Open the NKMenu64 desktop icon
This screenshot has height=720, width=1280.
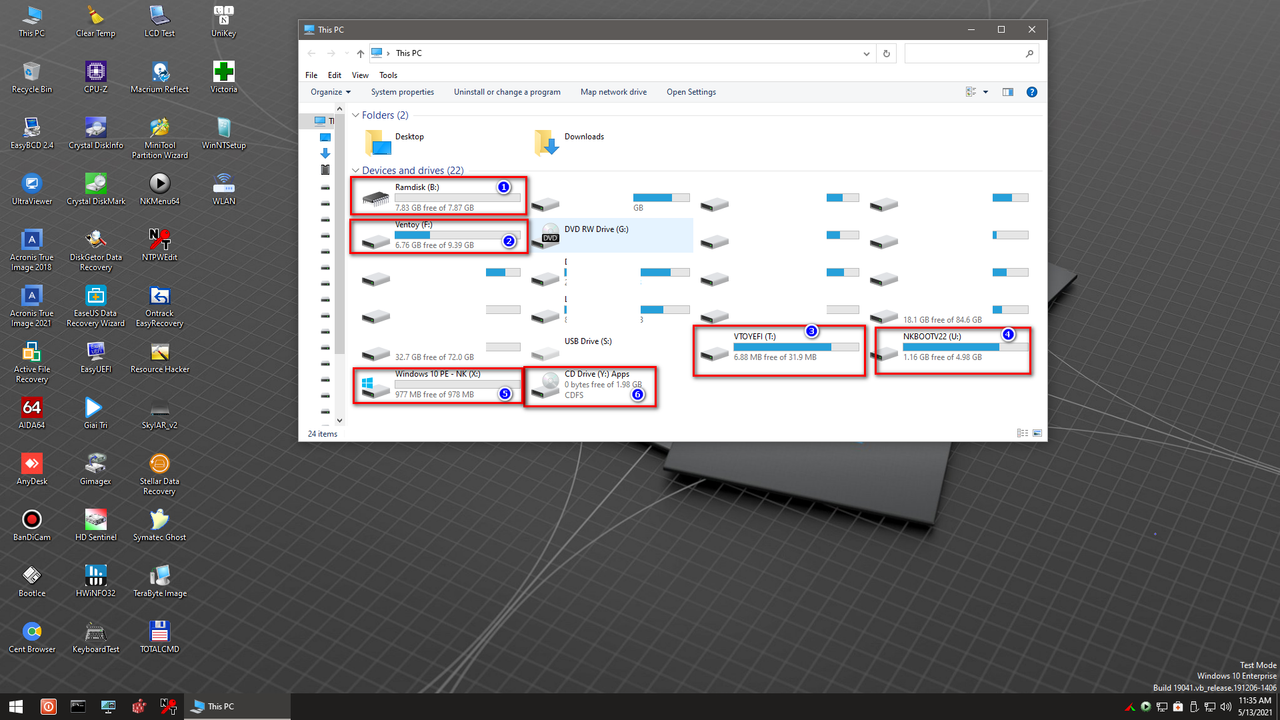pos(160,190)
